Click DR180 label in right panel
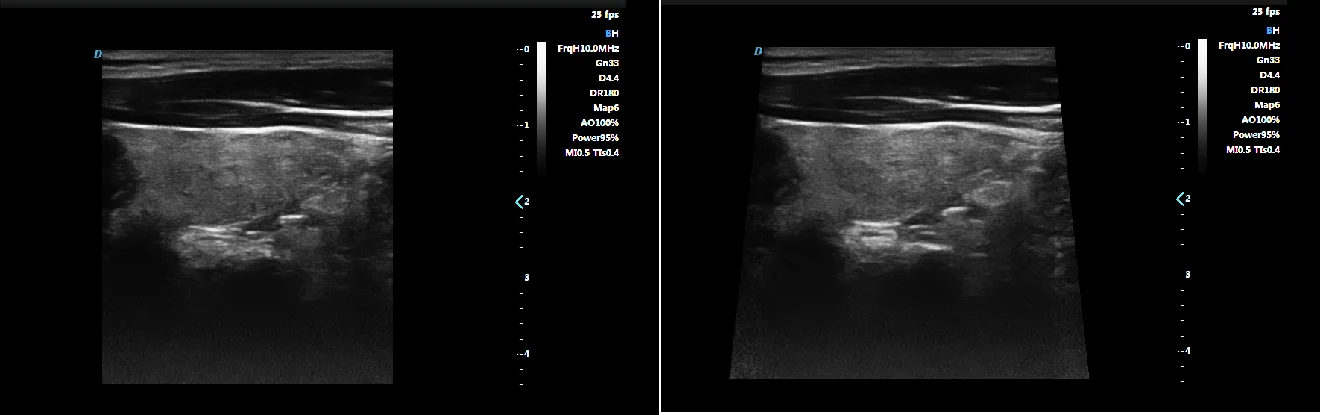The width and height of the screenshot is (1321, 415). coord(1266,90)
